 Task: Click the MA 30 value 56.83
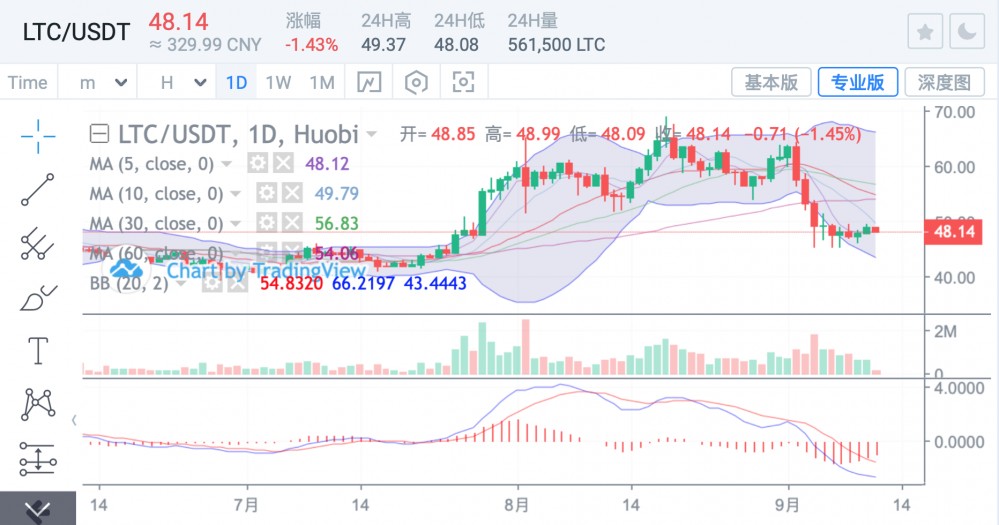pyautogui.click(x=336, y=223)
